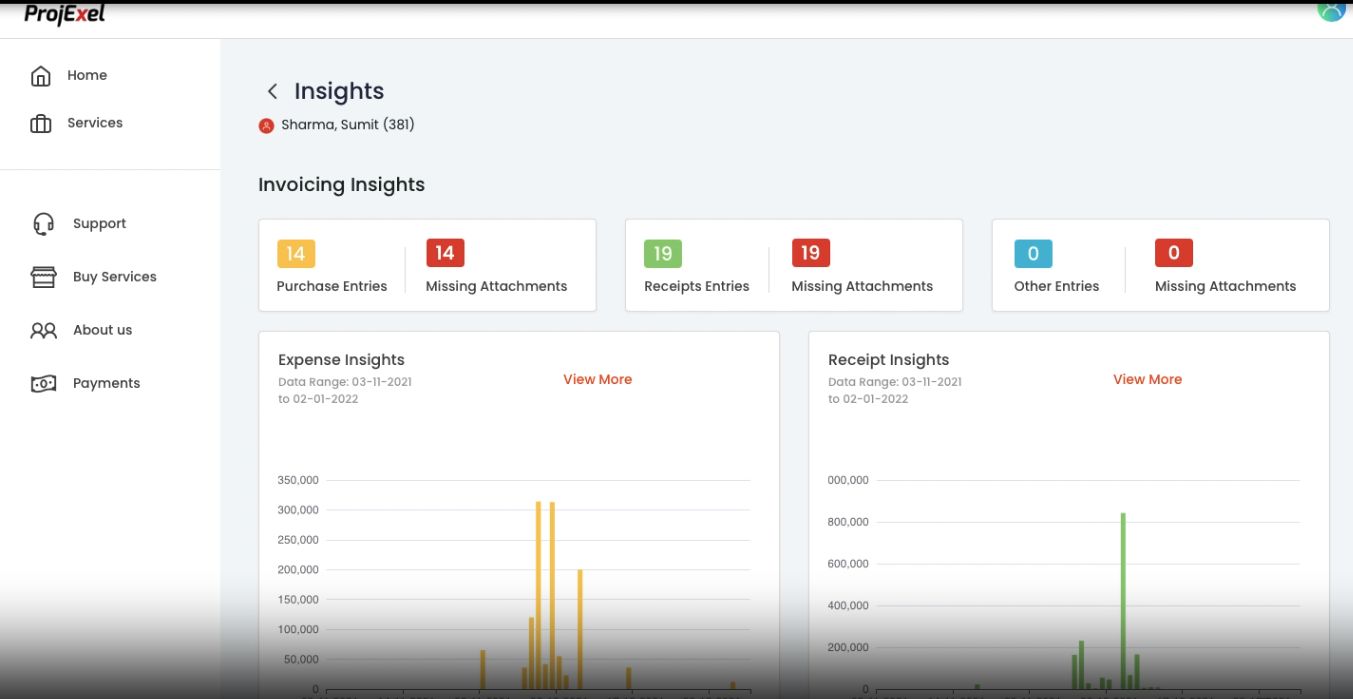Click the Expense Insights card title
Viewport: 1353px width, 699px height.
[341, 360]
